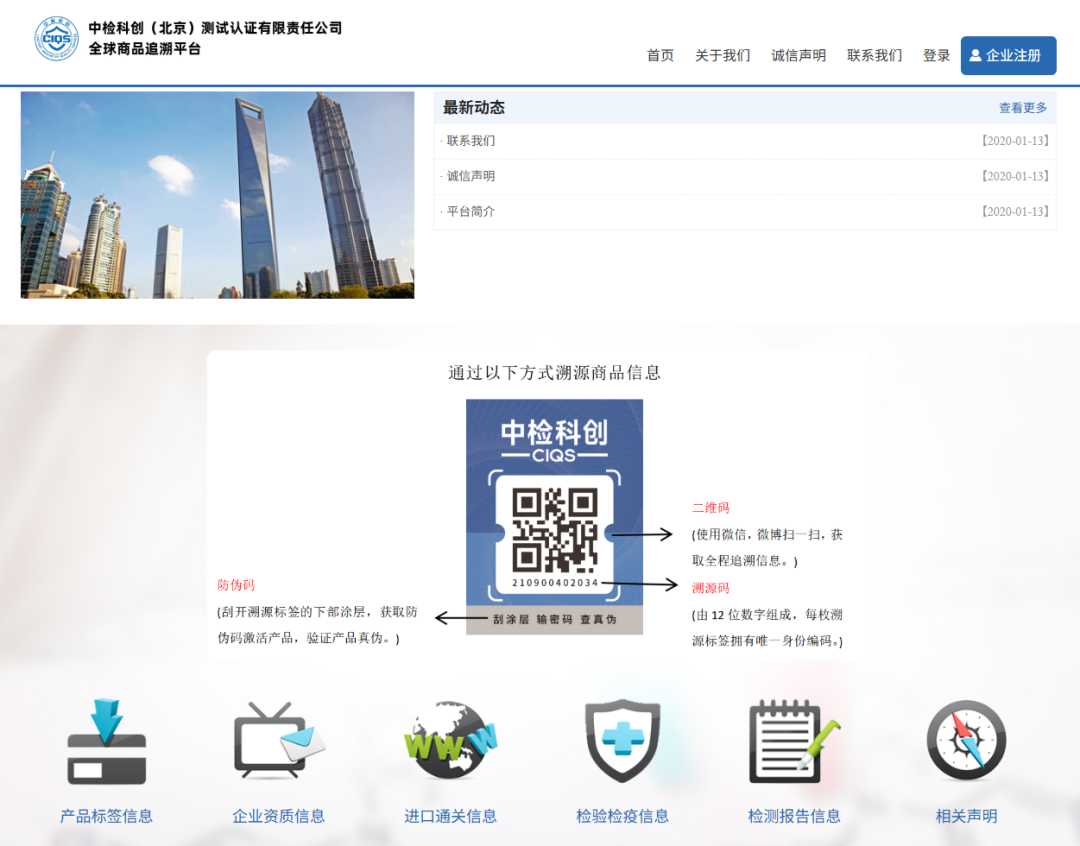The width and height of the screenshot is (1080, 846).
Task: Click the Shanghai skyscraper banner image
Action: pyautogui.click(x=217, y=195)
